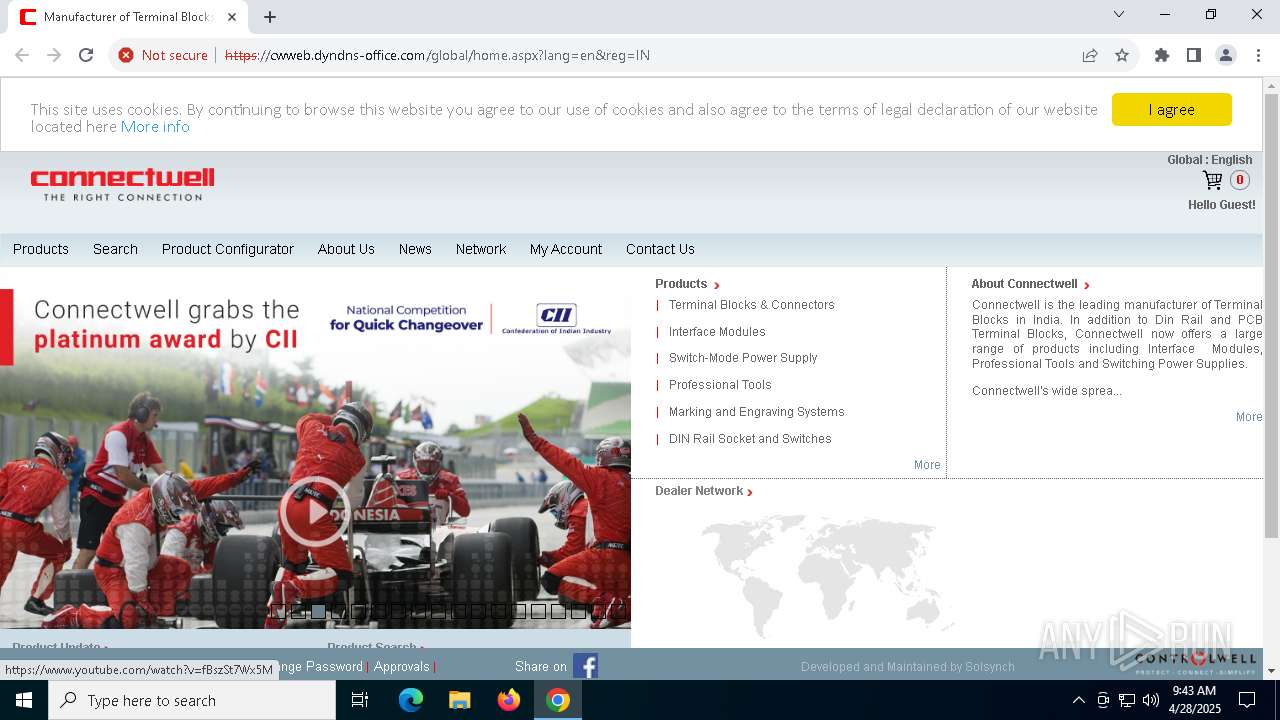Switch to Chrome on the taskbar

[x=558, y=700]
